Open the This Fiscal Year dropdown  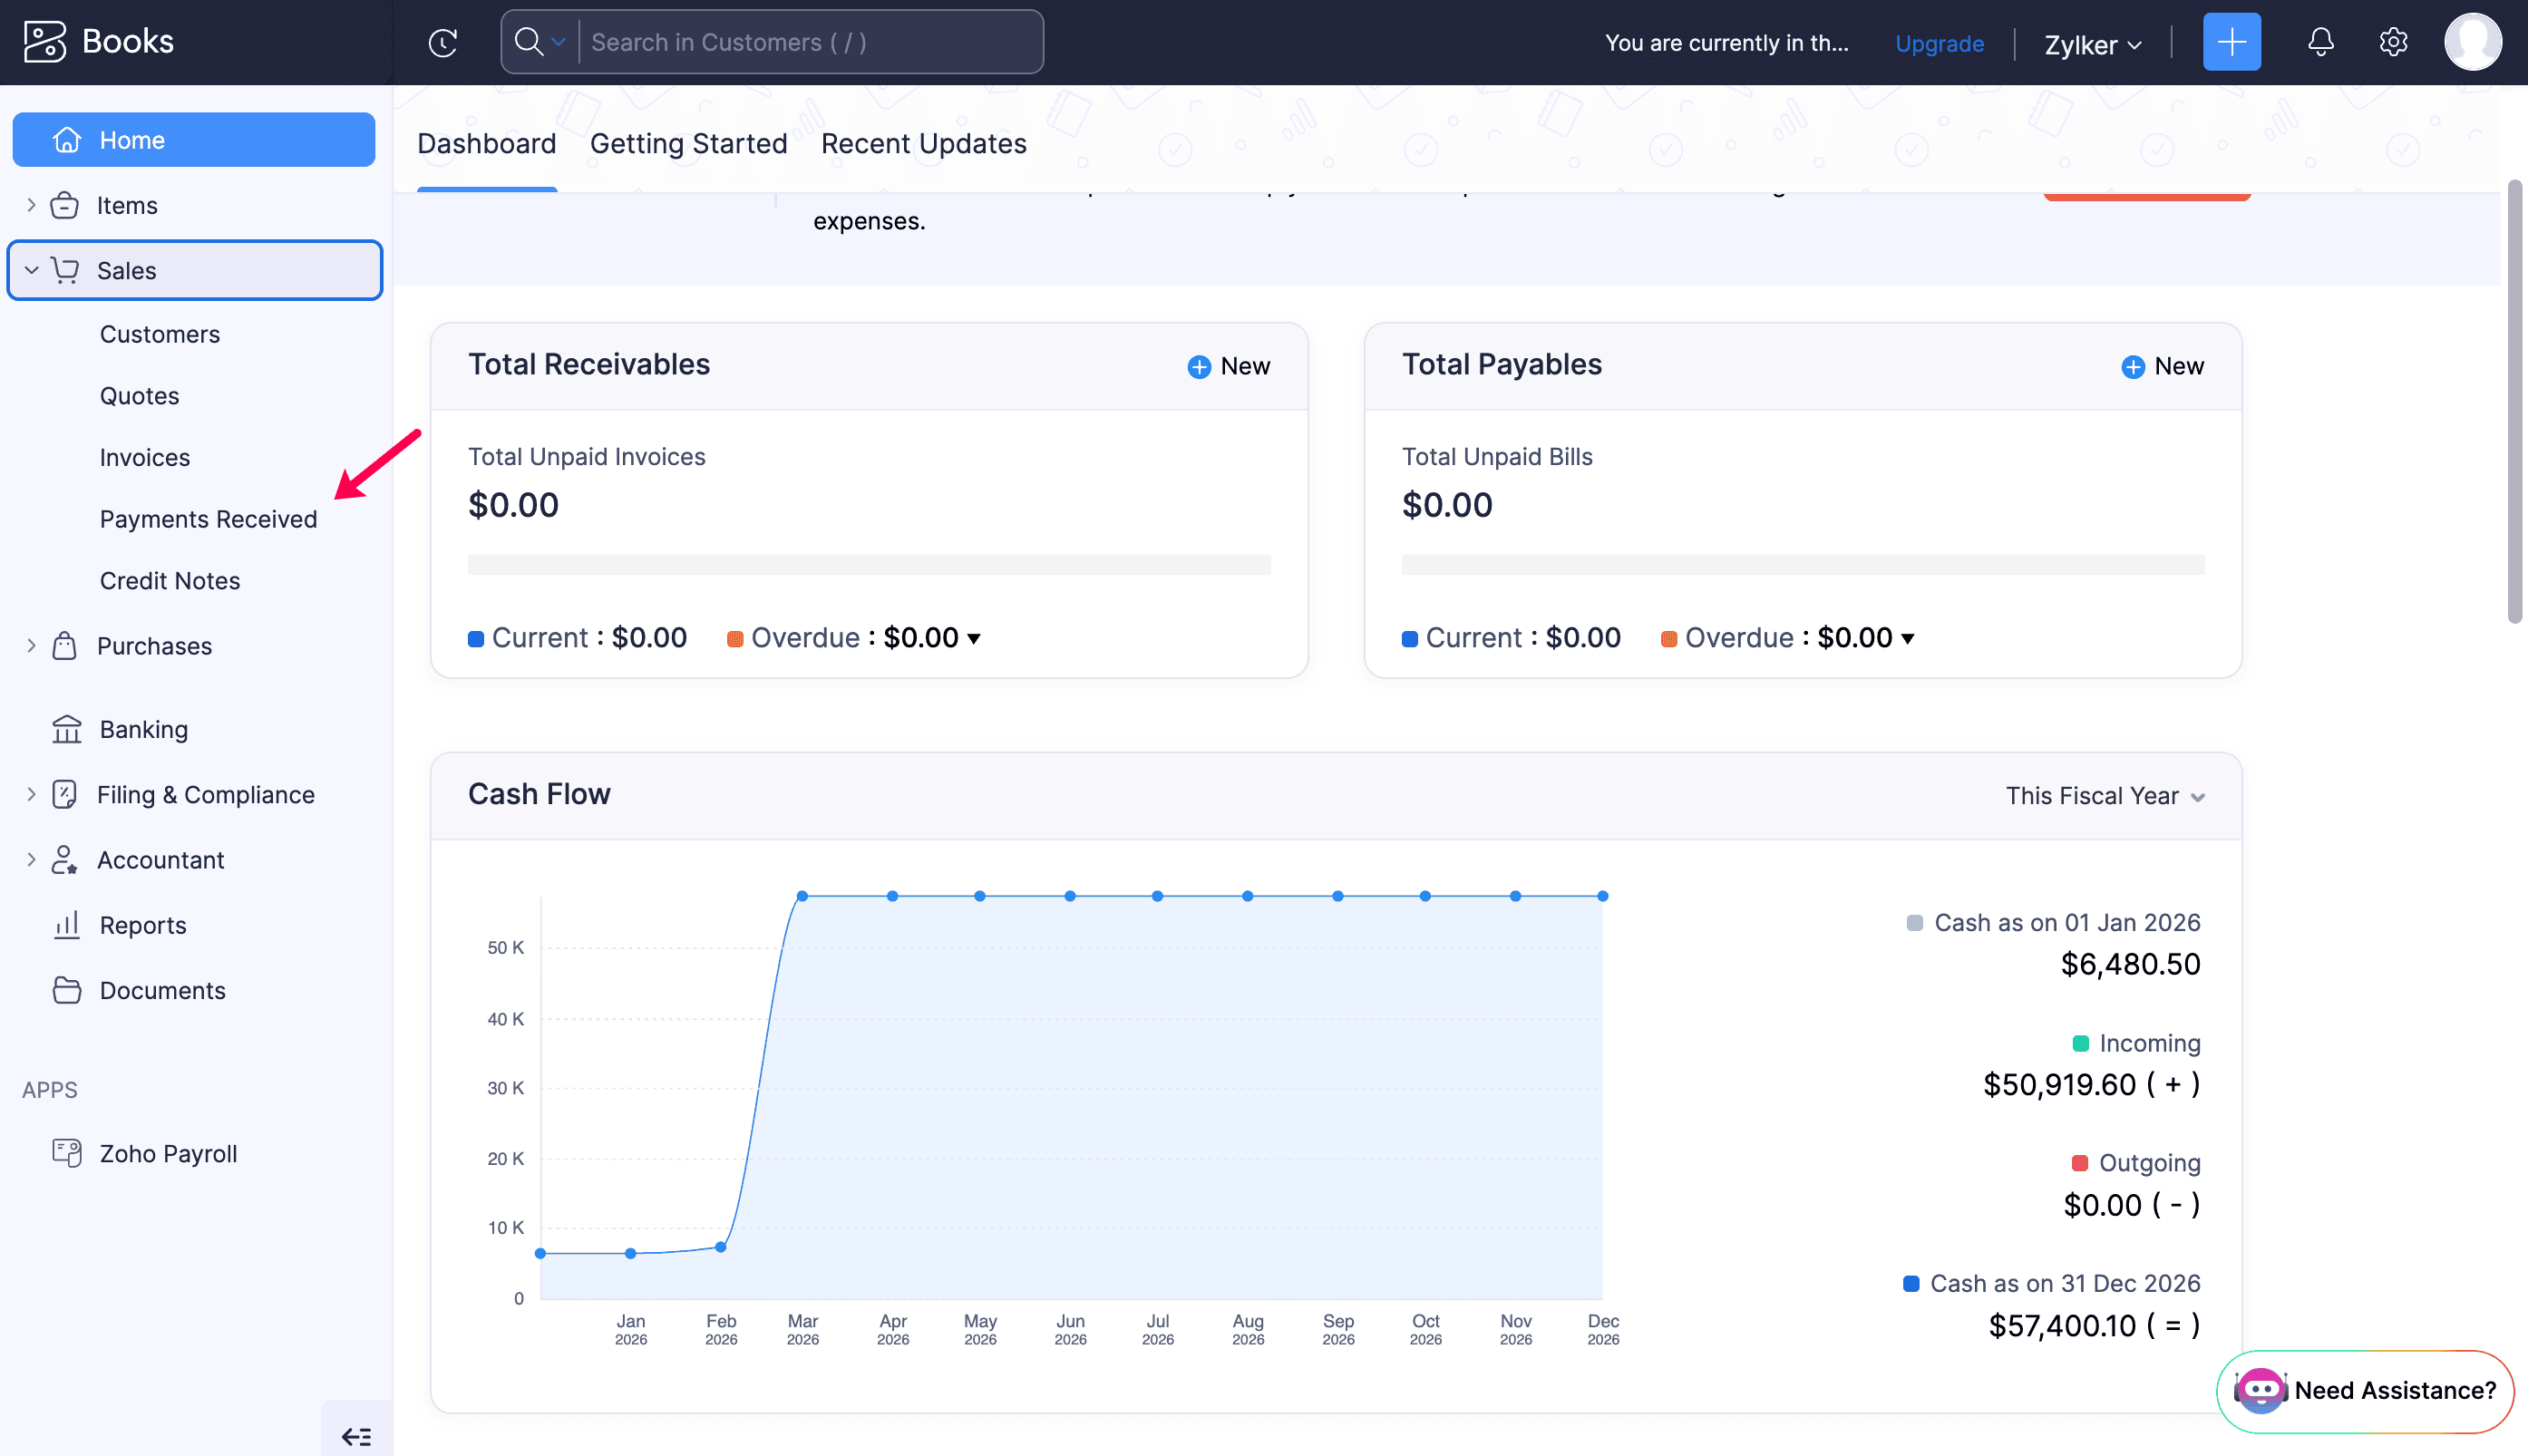tap(2104, 796)
